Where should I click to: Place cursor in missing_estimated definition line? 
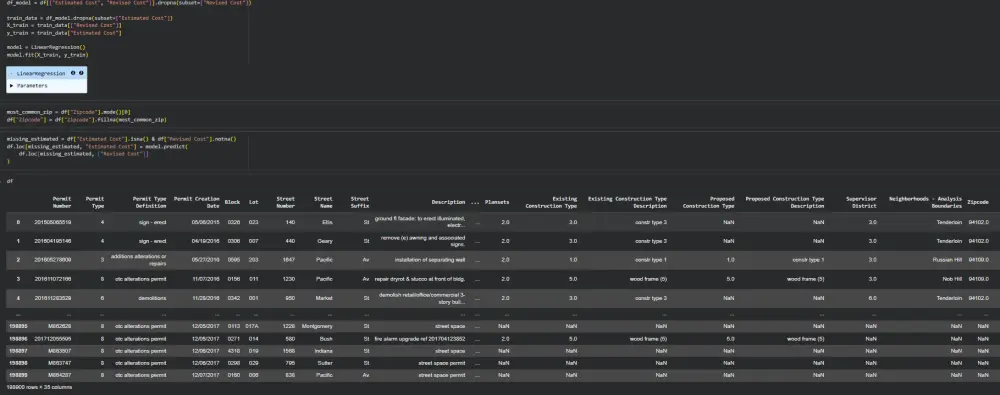[x=121, y=138]
